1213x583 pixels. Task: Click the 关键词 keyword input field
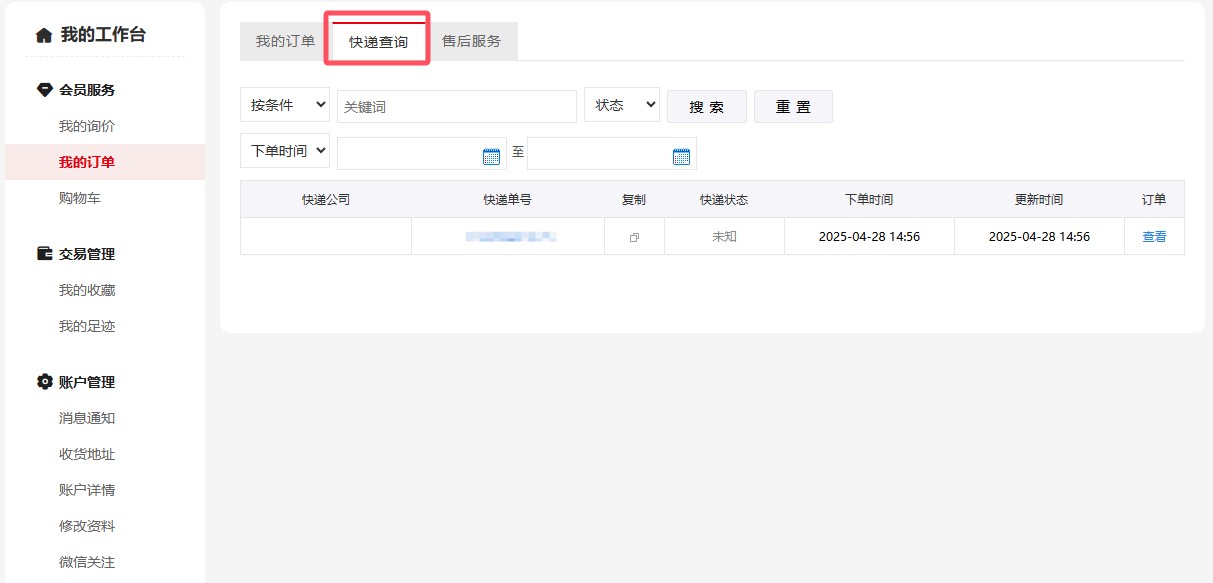(x=456, y=107)
